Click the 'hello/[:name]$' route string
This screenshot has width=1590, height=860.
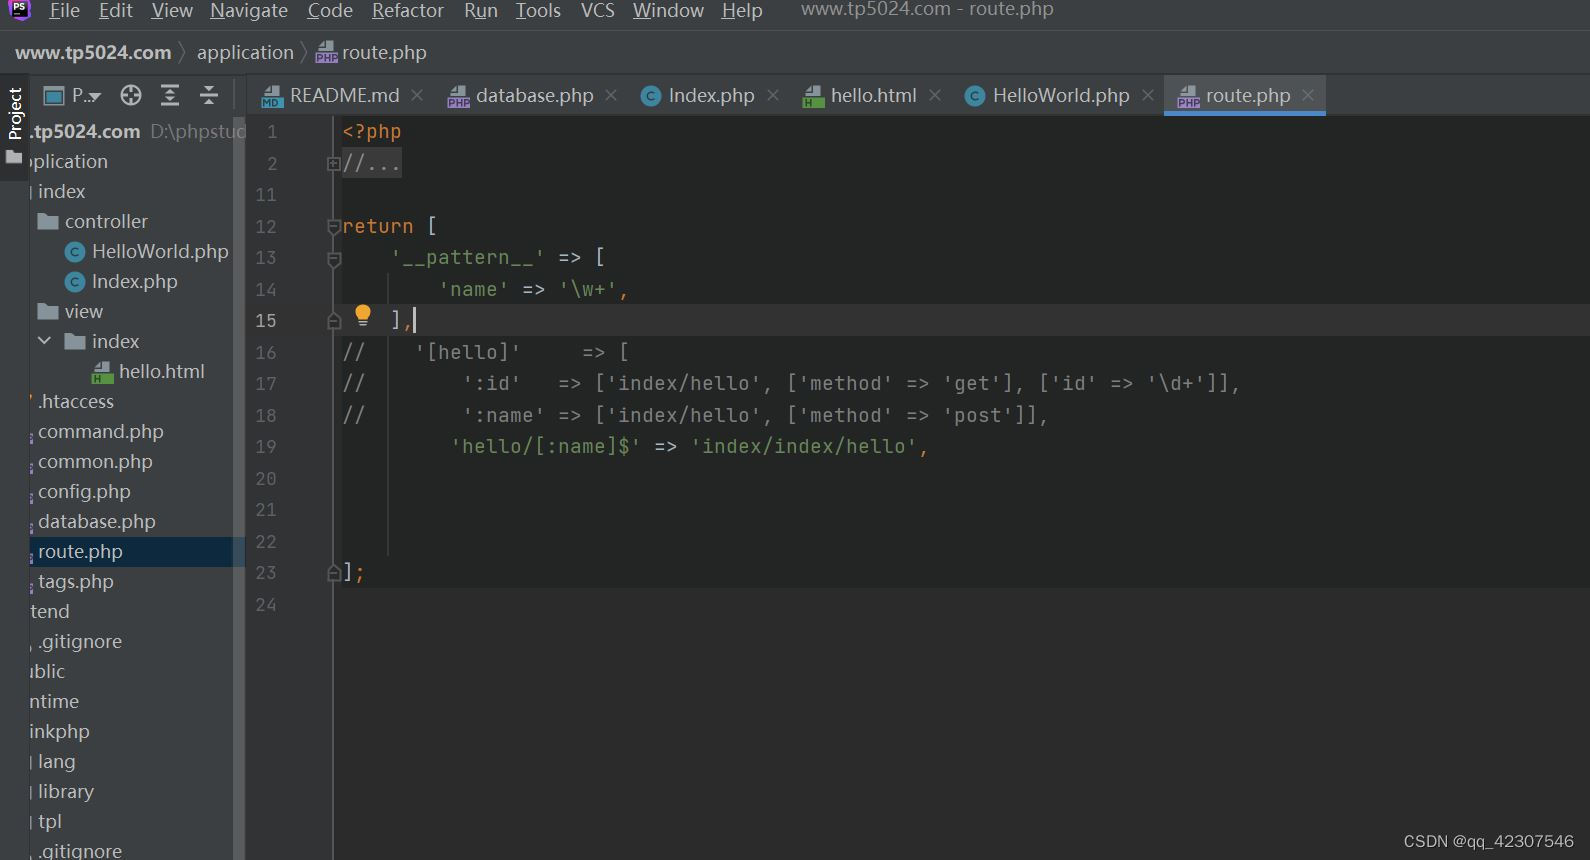coord(545,446)
